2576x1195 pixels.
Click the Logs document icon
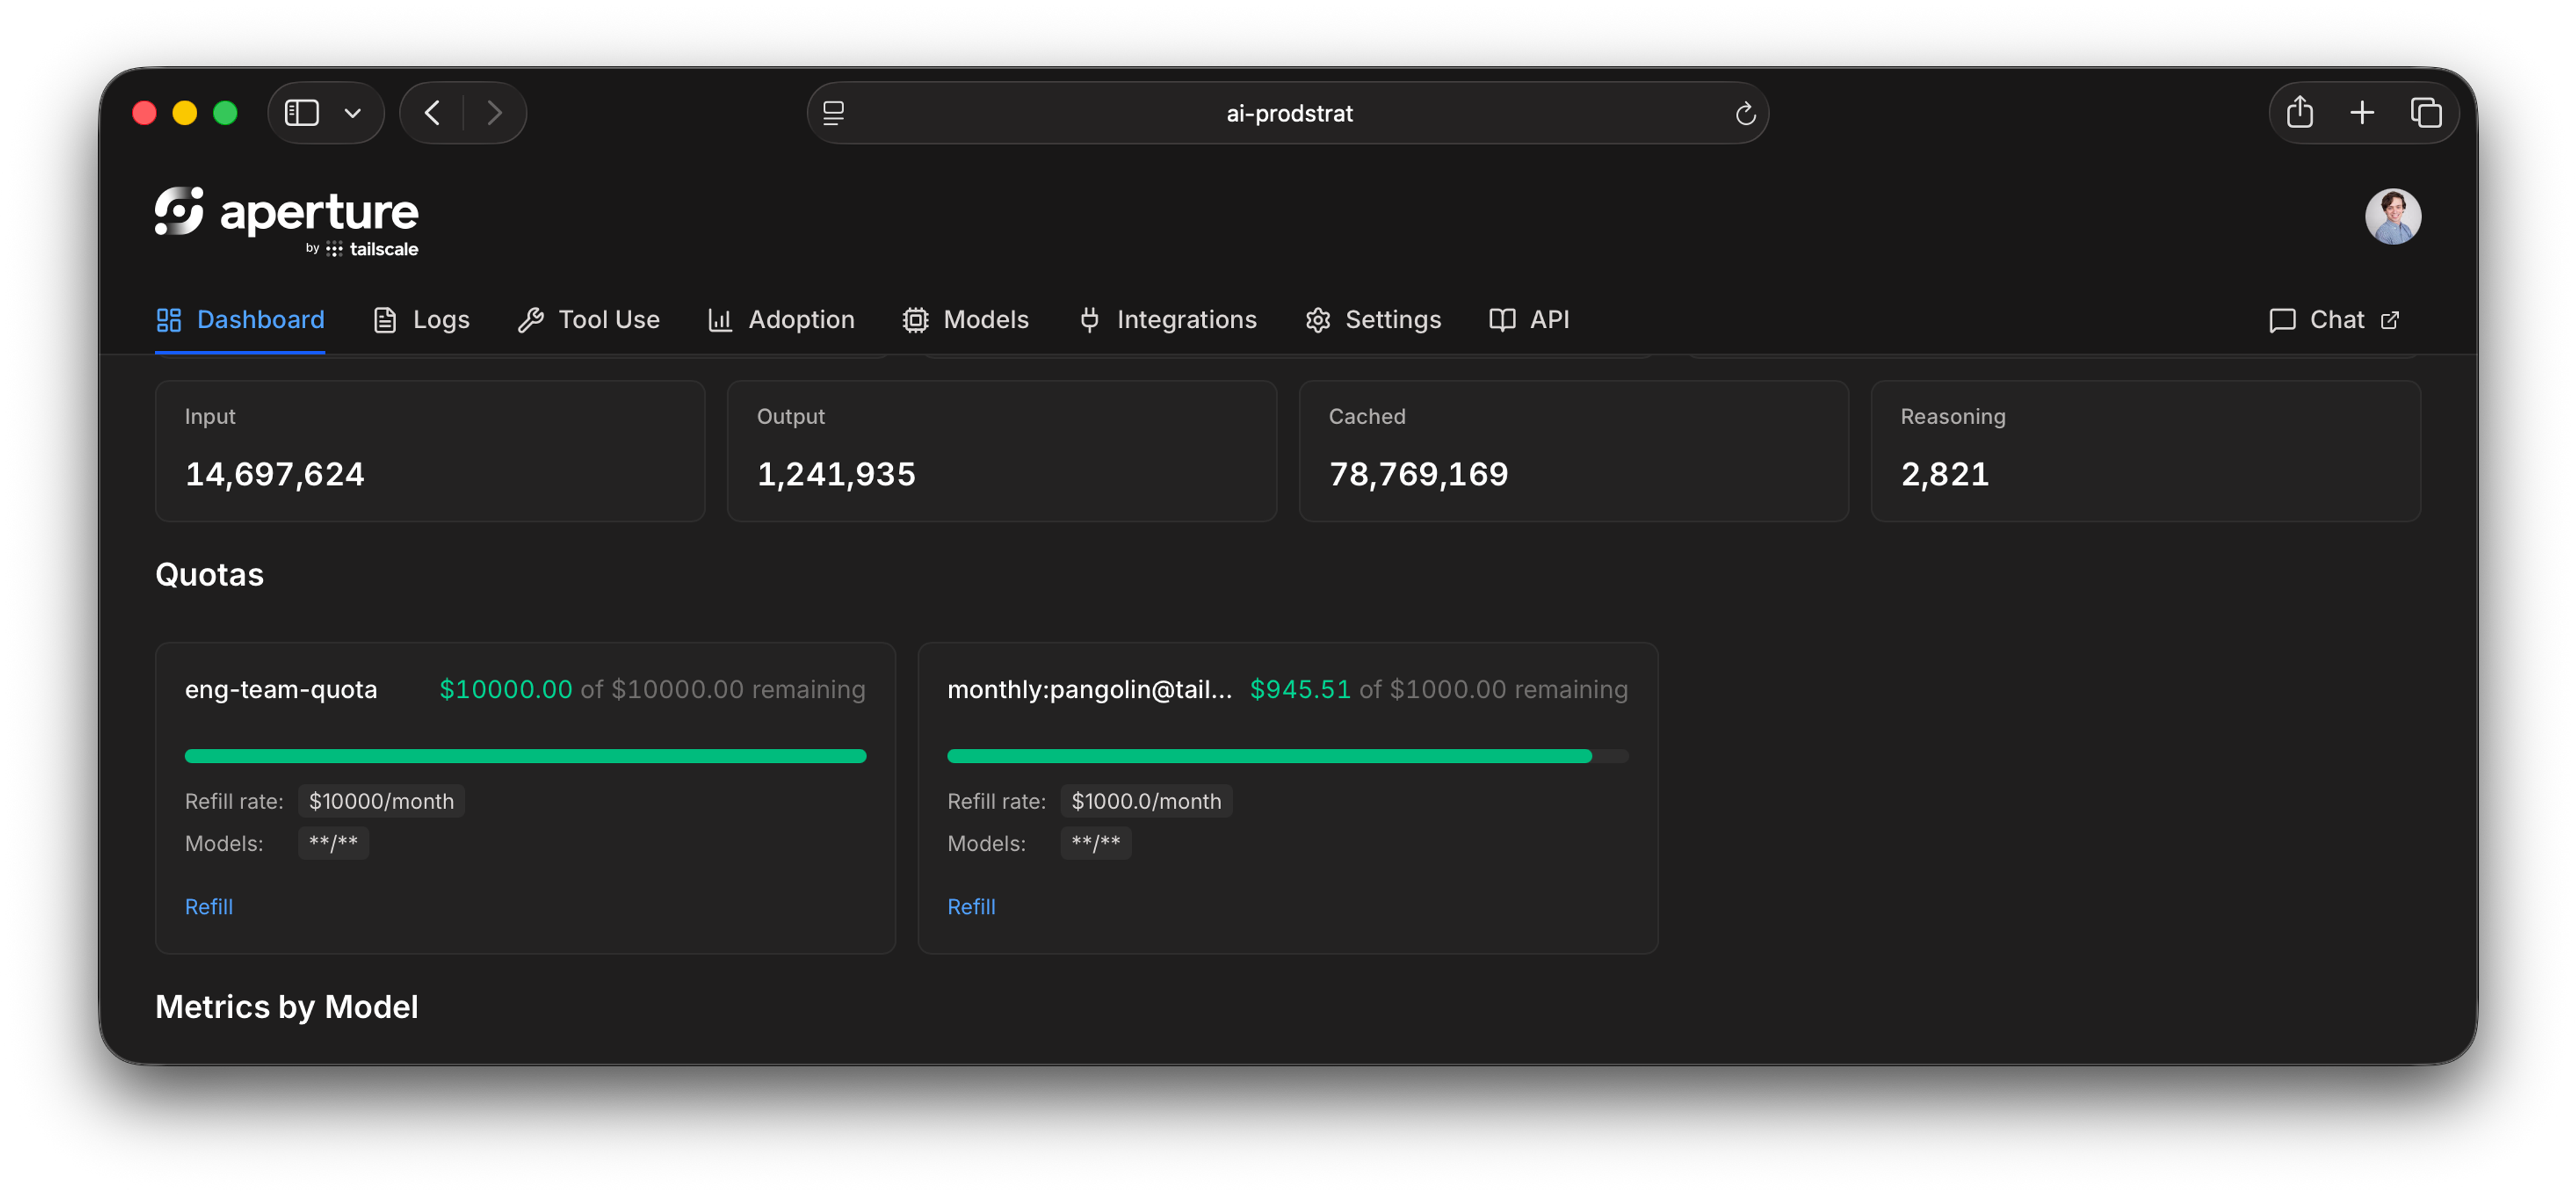385,320
